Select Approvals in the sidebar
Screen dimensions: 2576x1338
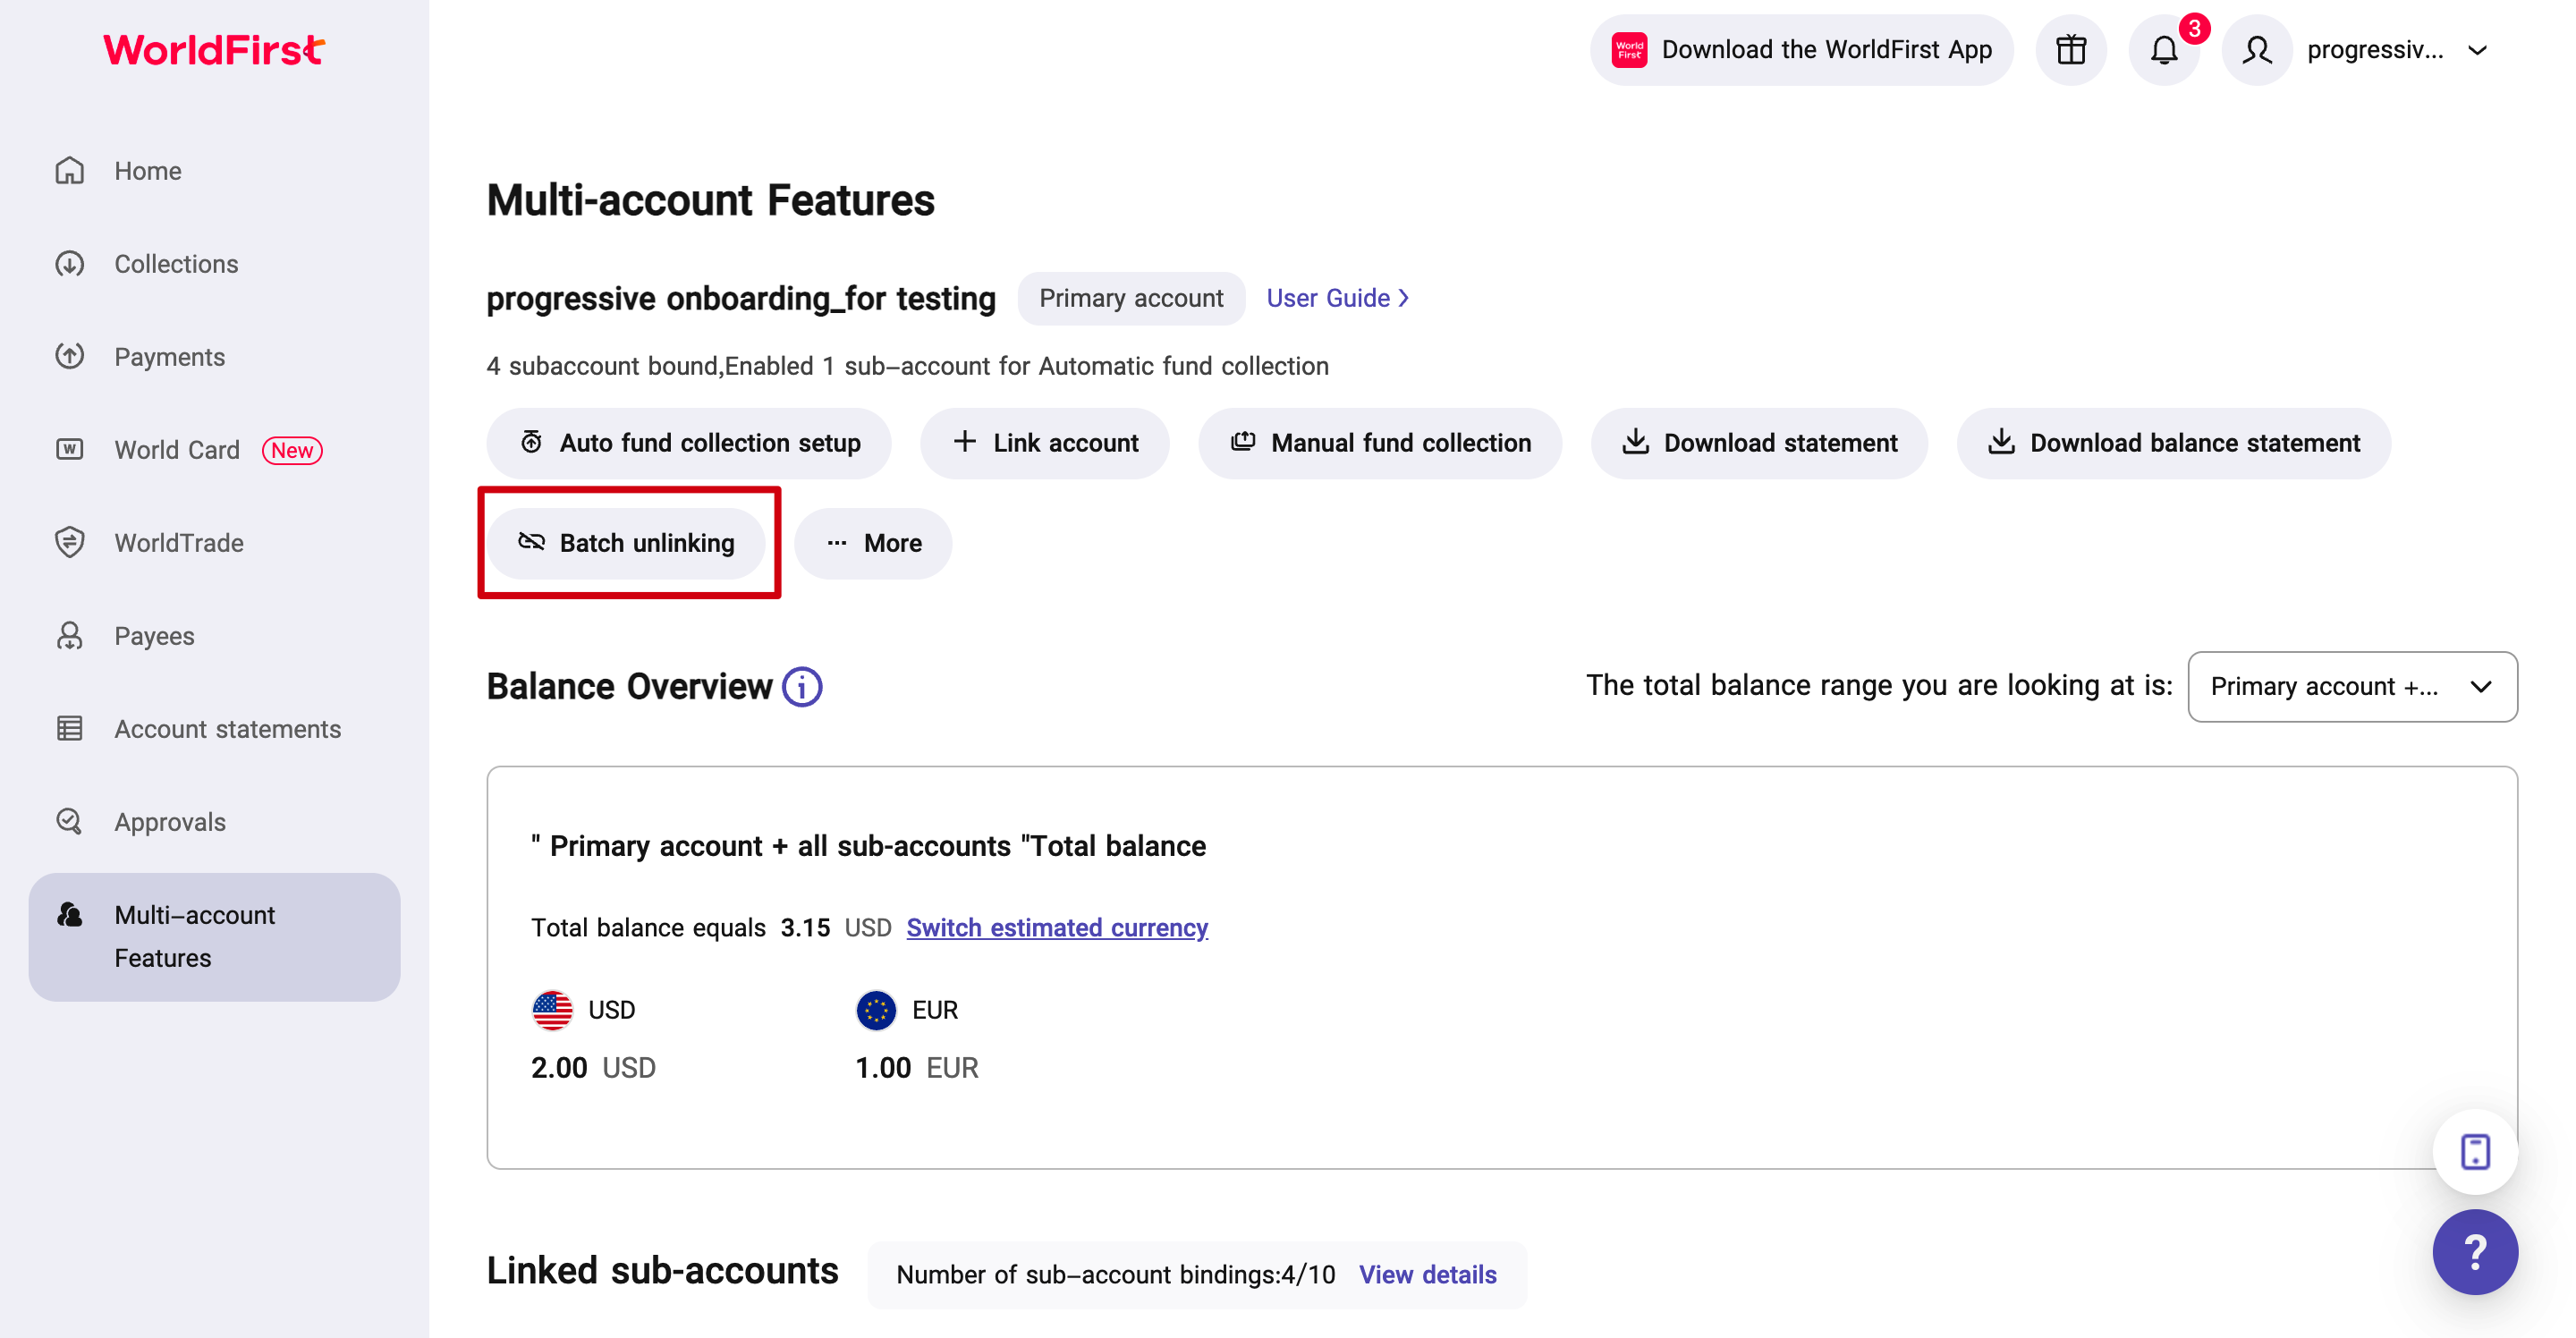[170, 822]
